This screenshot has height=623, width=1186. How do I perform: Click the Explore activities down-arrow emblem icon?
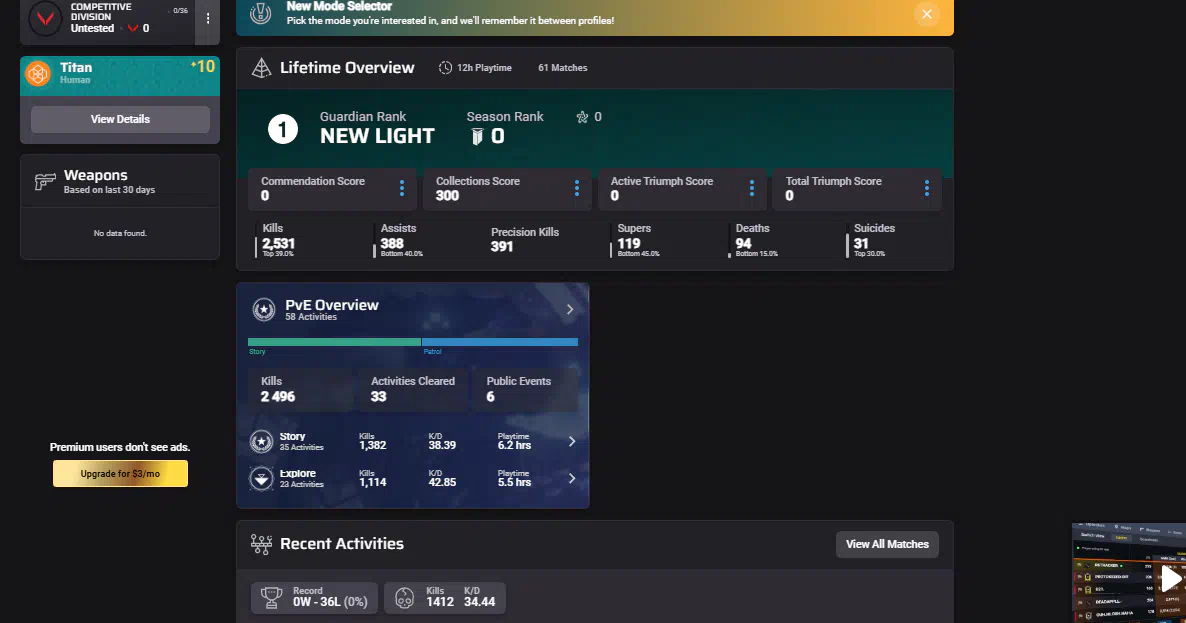pos(261,479)
